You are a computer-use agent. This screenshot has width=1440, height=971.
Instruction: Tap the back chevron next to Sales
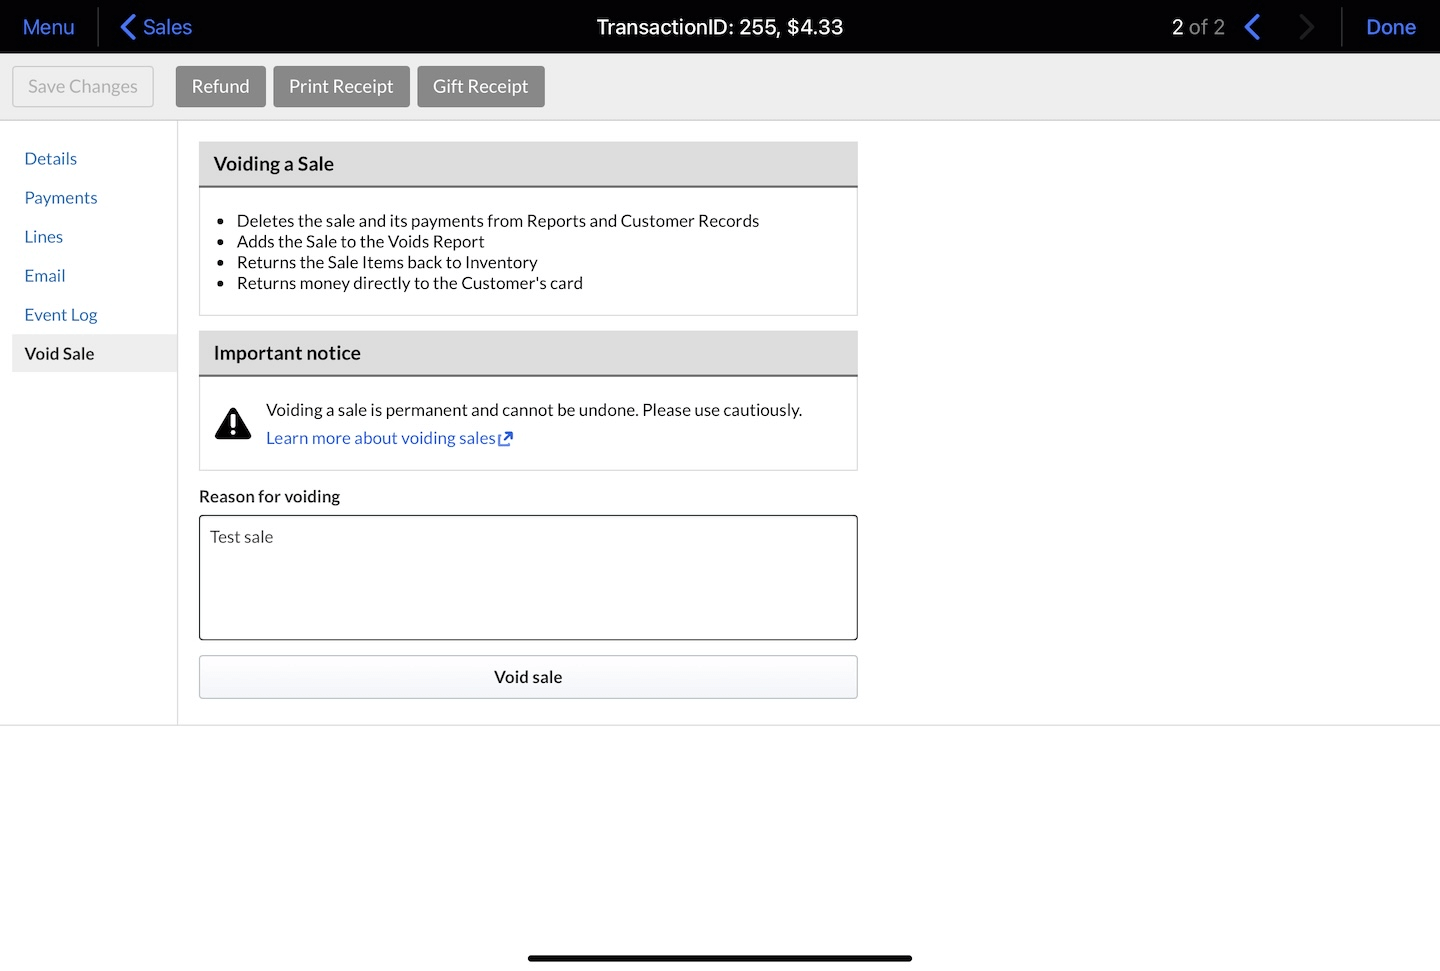[128, 27]
